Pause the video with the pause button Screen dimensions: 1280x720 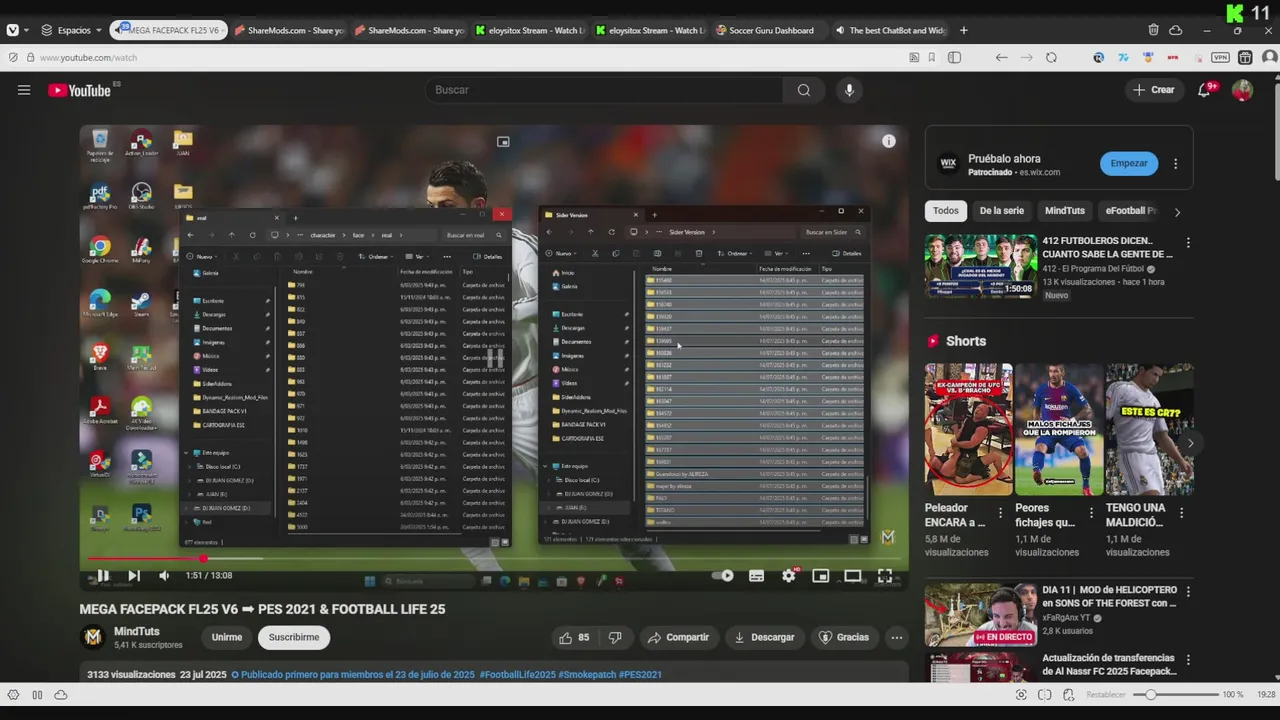point(102,575)
